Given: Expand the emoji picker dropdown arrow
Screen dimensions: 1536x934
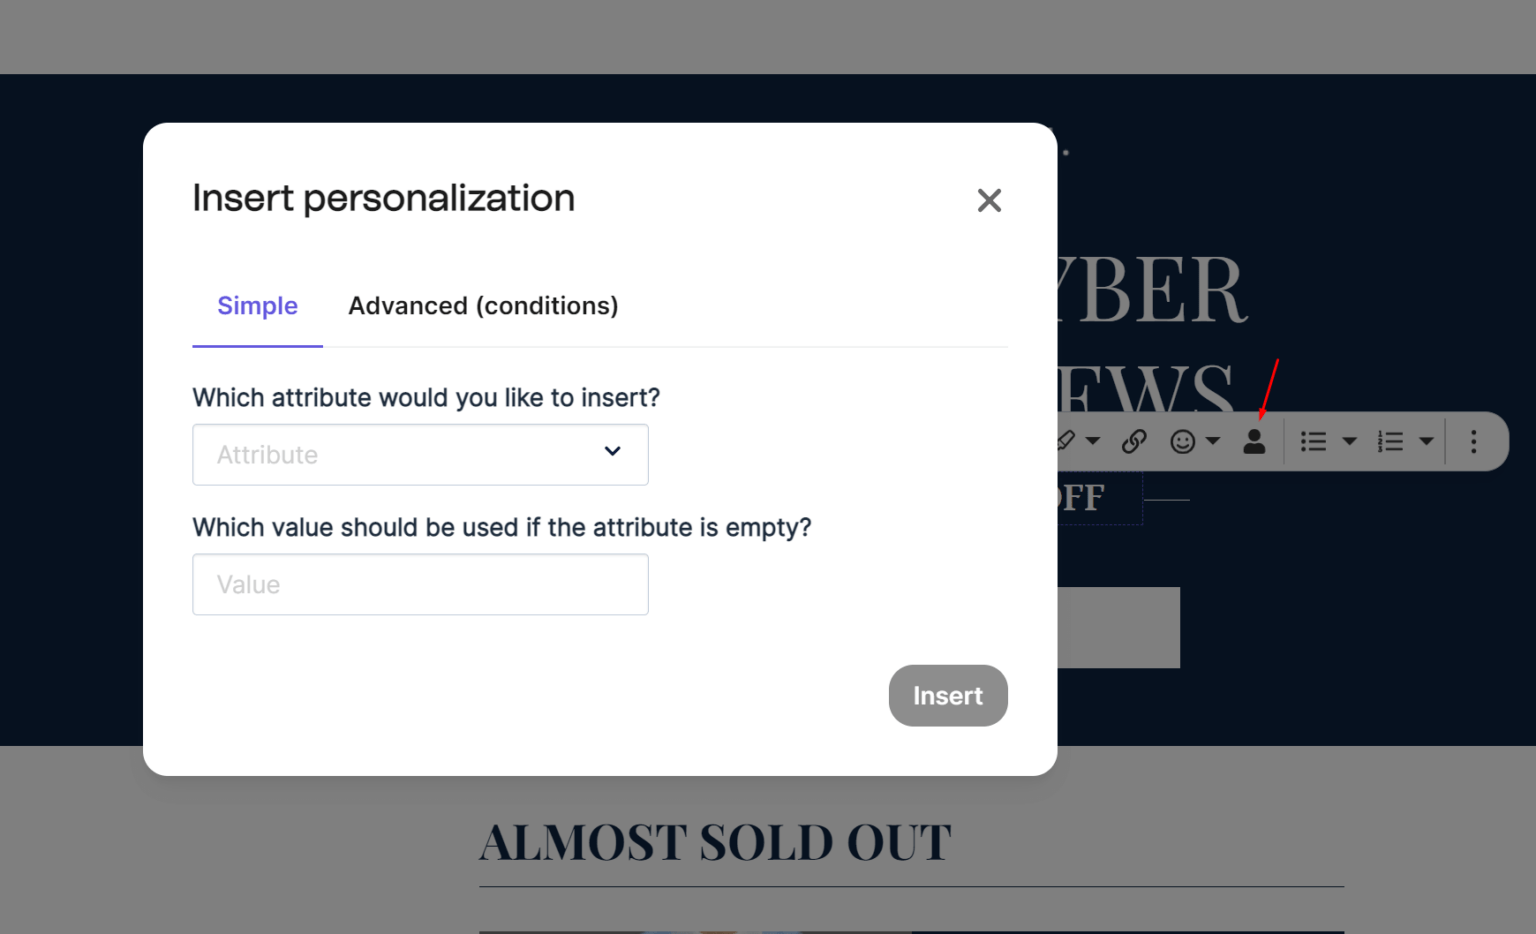Looking at the screenshot, I should [x=1211, y=440].
